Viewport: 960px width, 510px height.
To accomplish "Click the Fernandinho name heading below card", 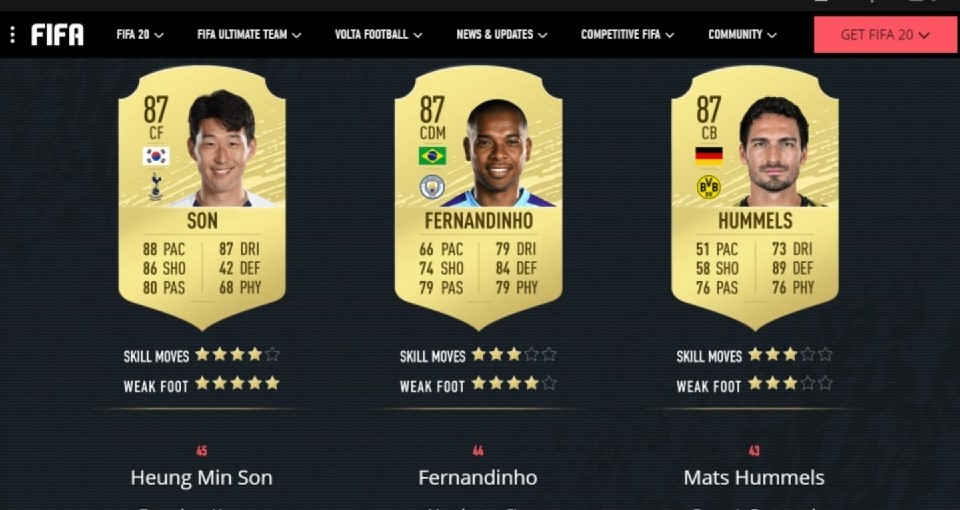I will (478, 478).
